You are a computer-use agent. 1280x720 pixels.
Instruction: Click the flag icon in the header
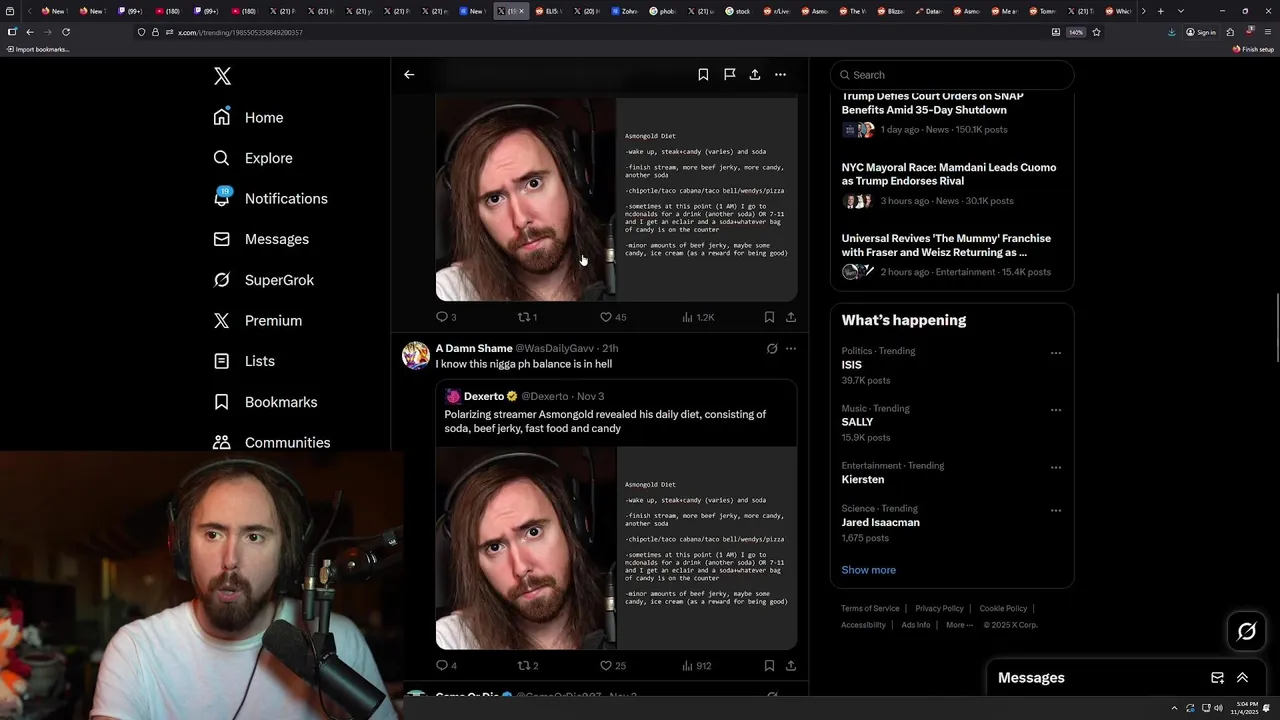coord(729,74)
